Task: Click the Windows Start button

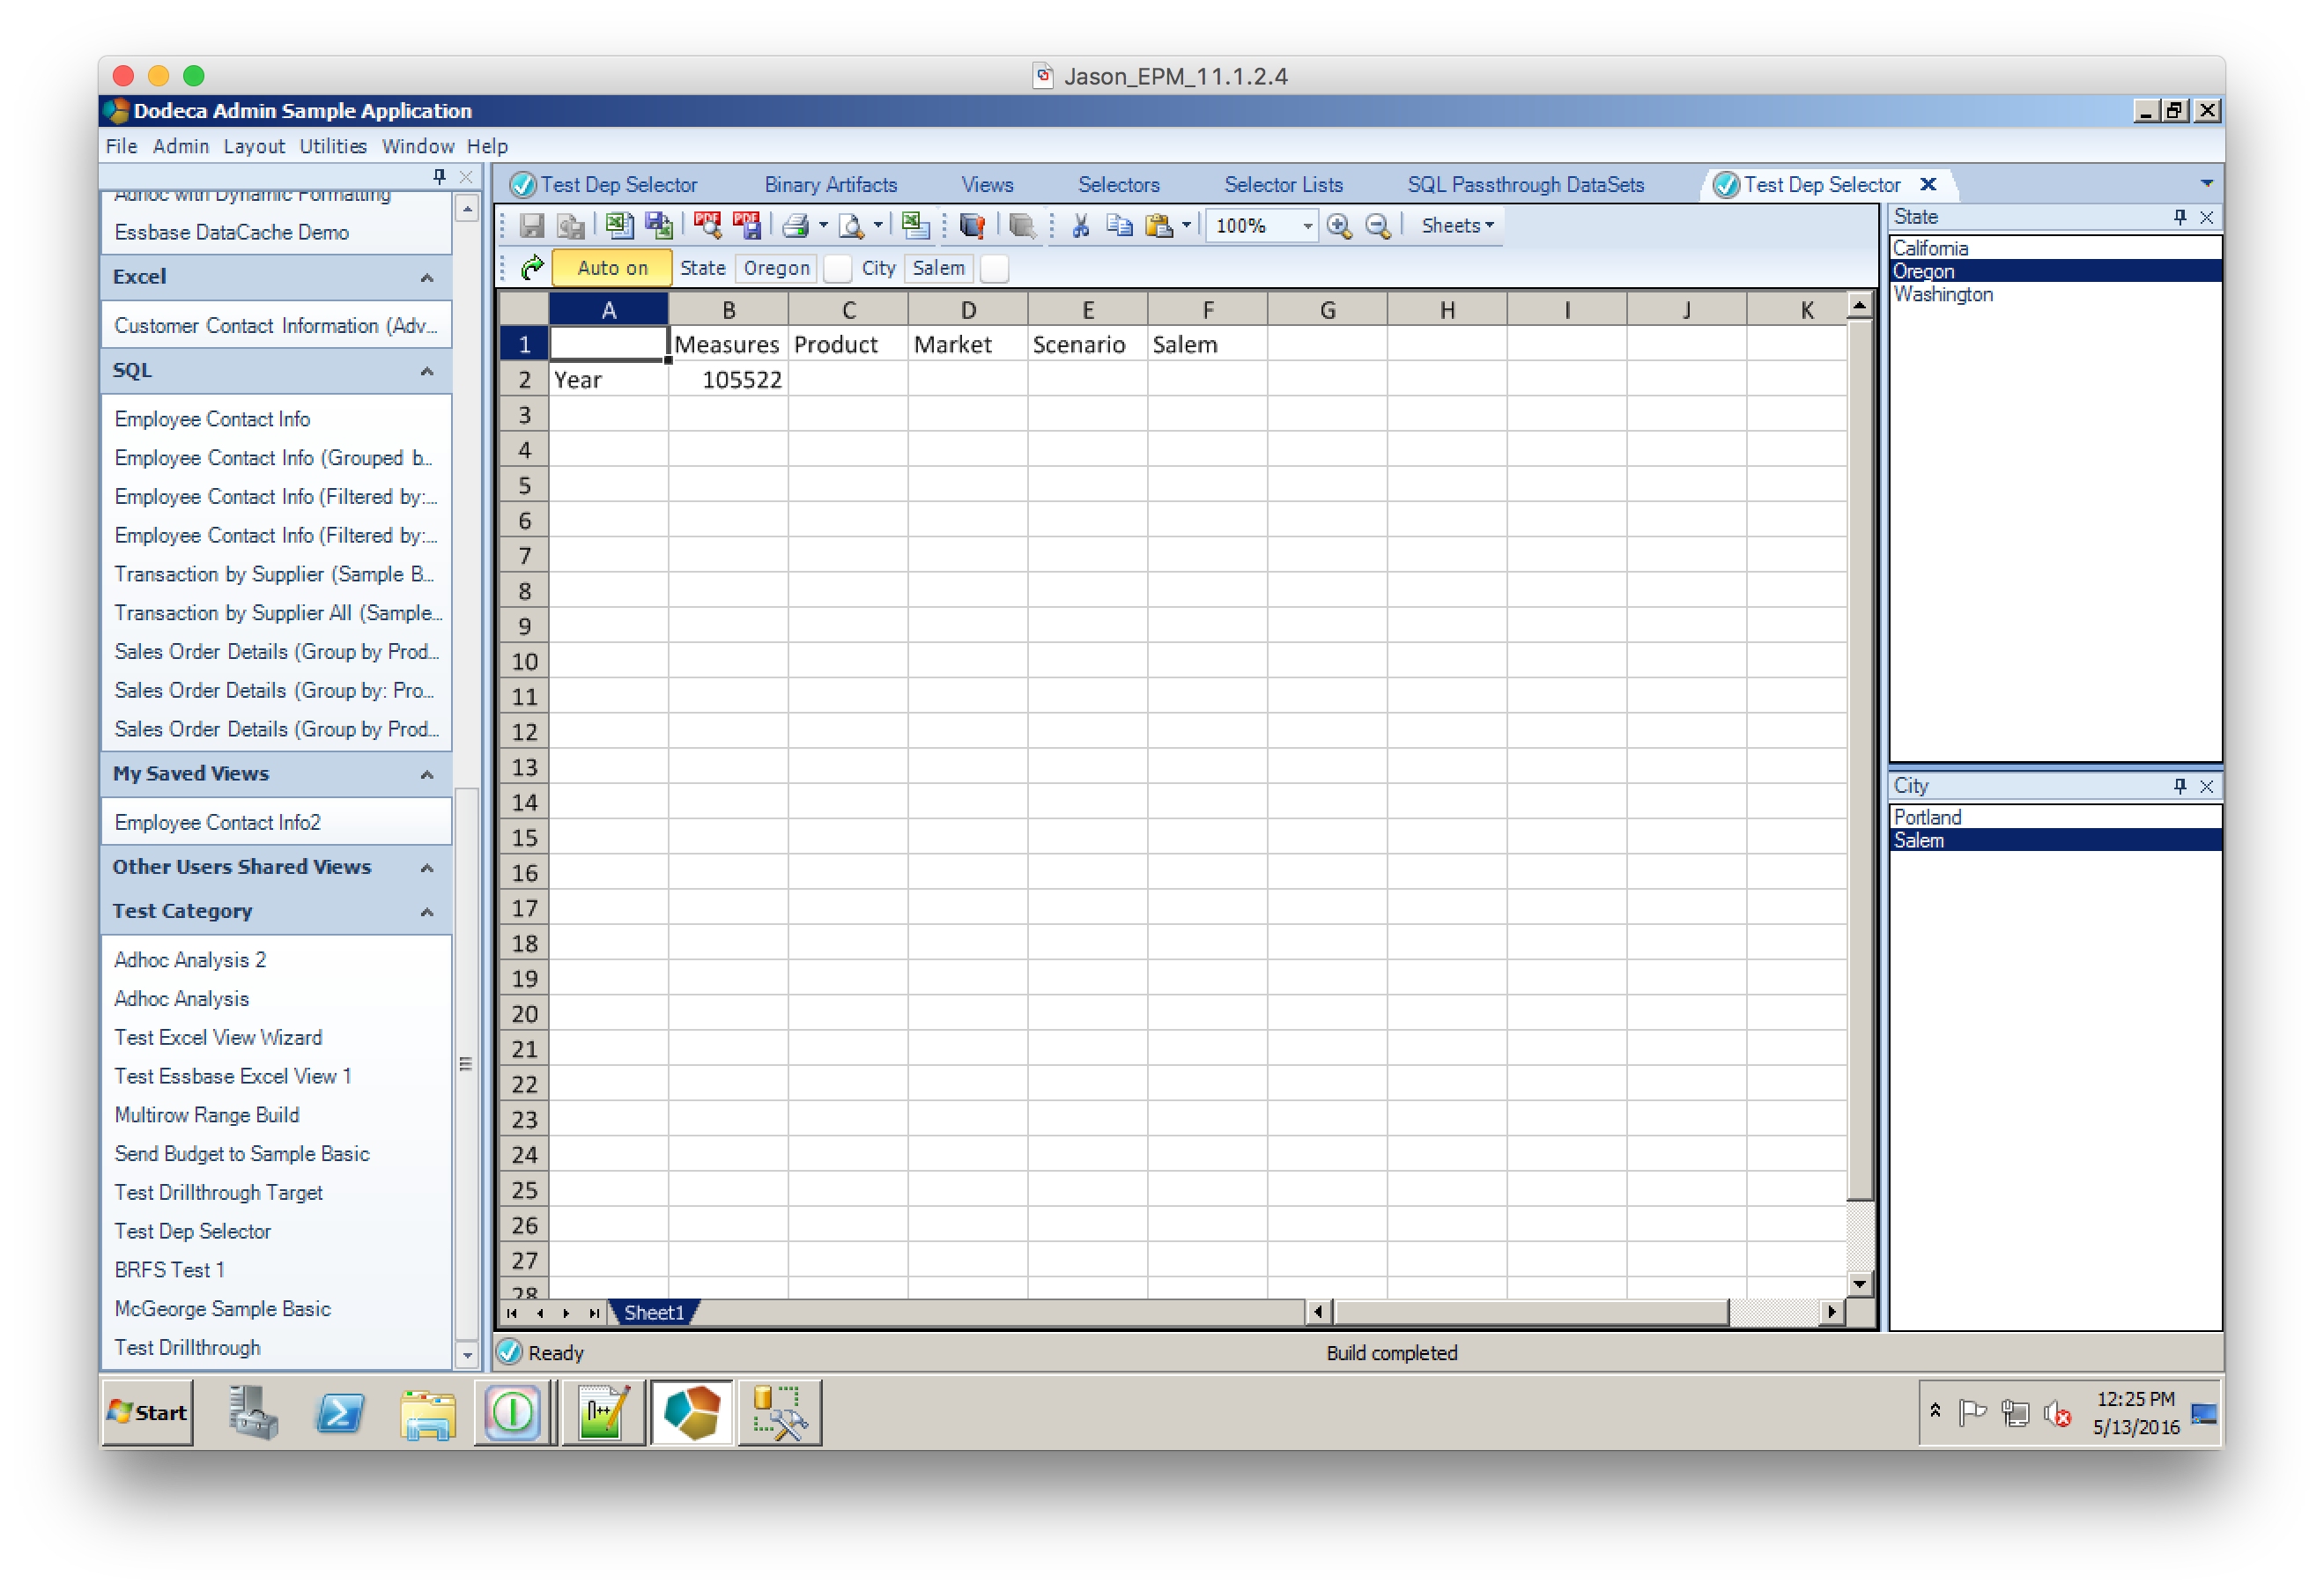Action: point(148,1412)
